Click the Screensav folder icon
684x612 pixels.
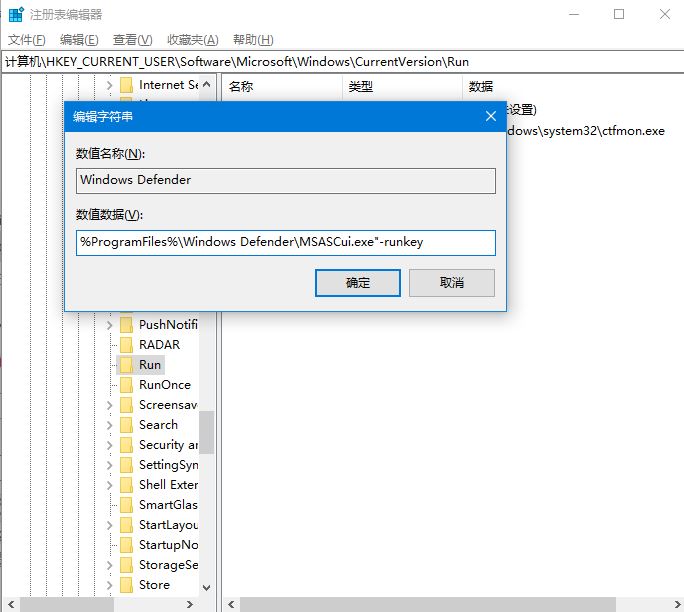coord(127,405)
